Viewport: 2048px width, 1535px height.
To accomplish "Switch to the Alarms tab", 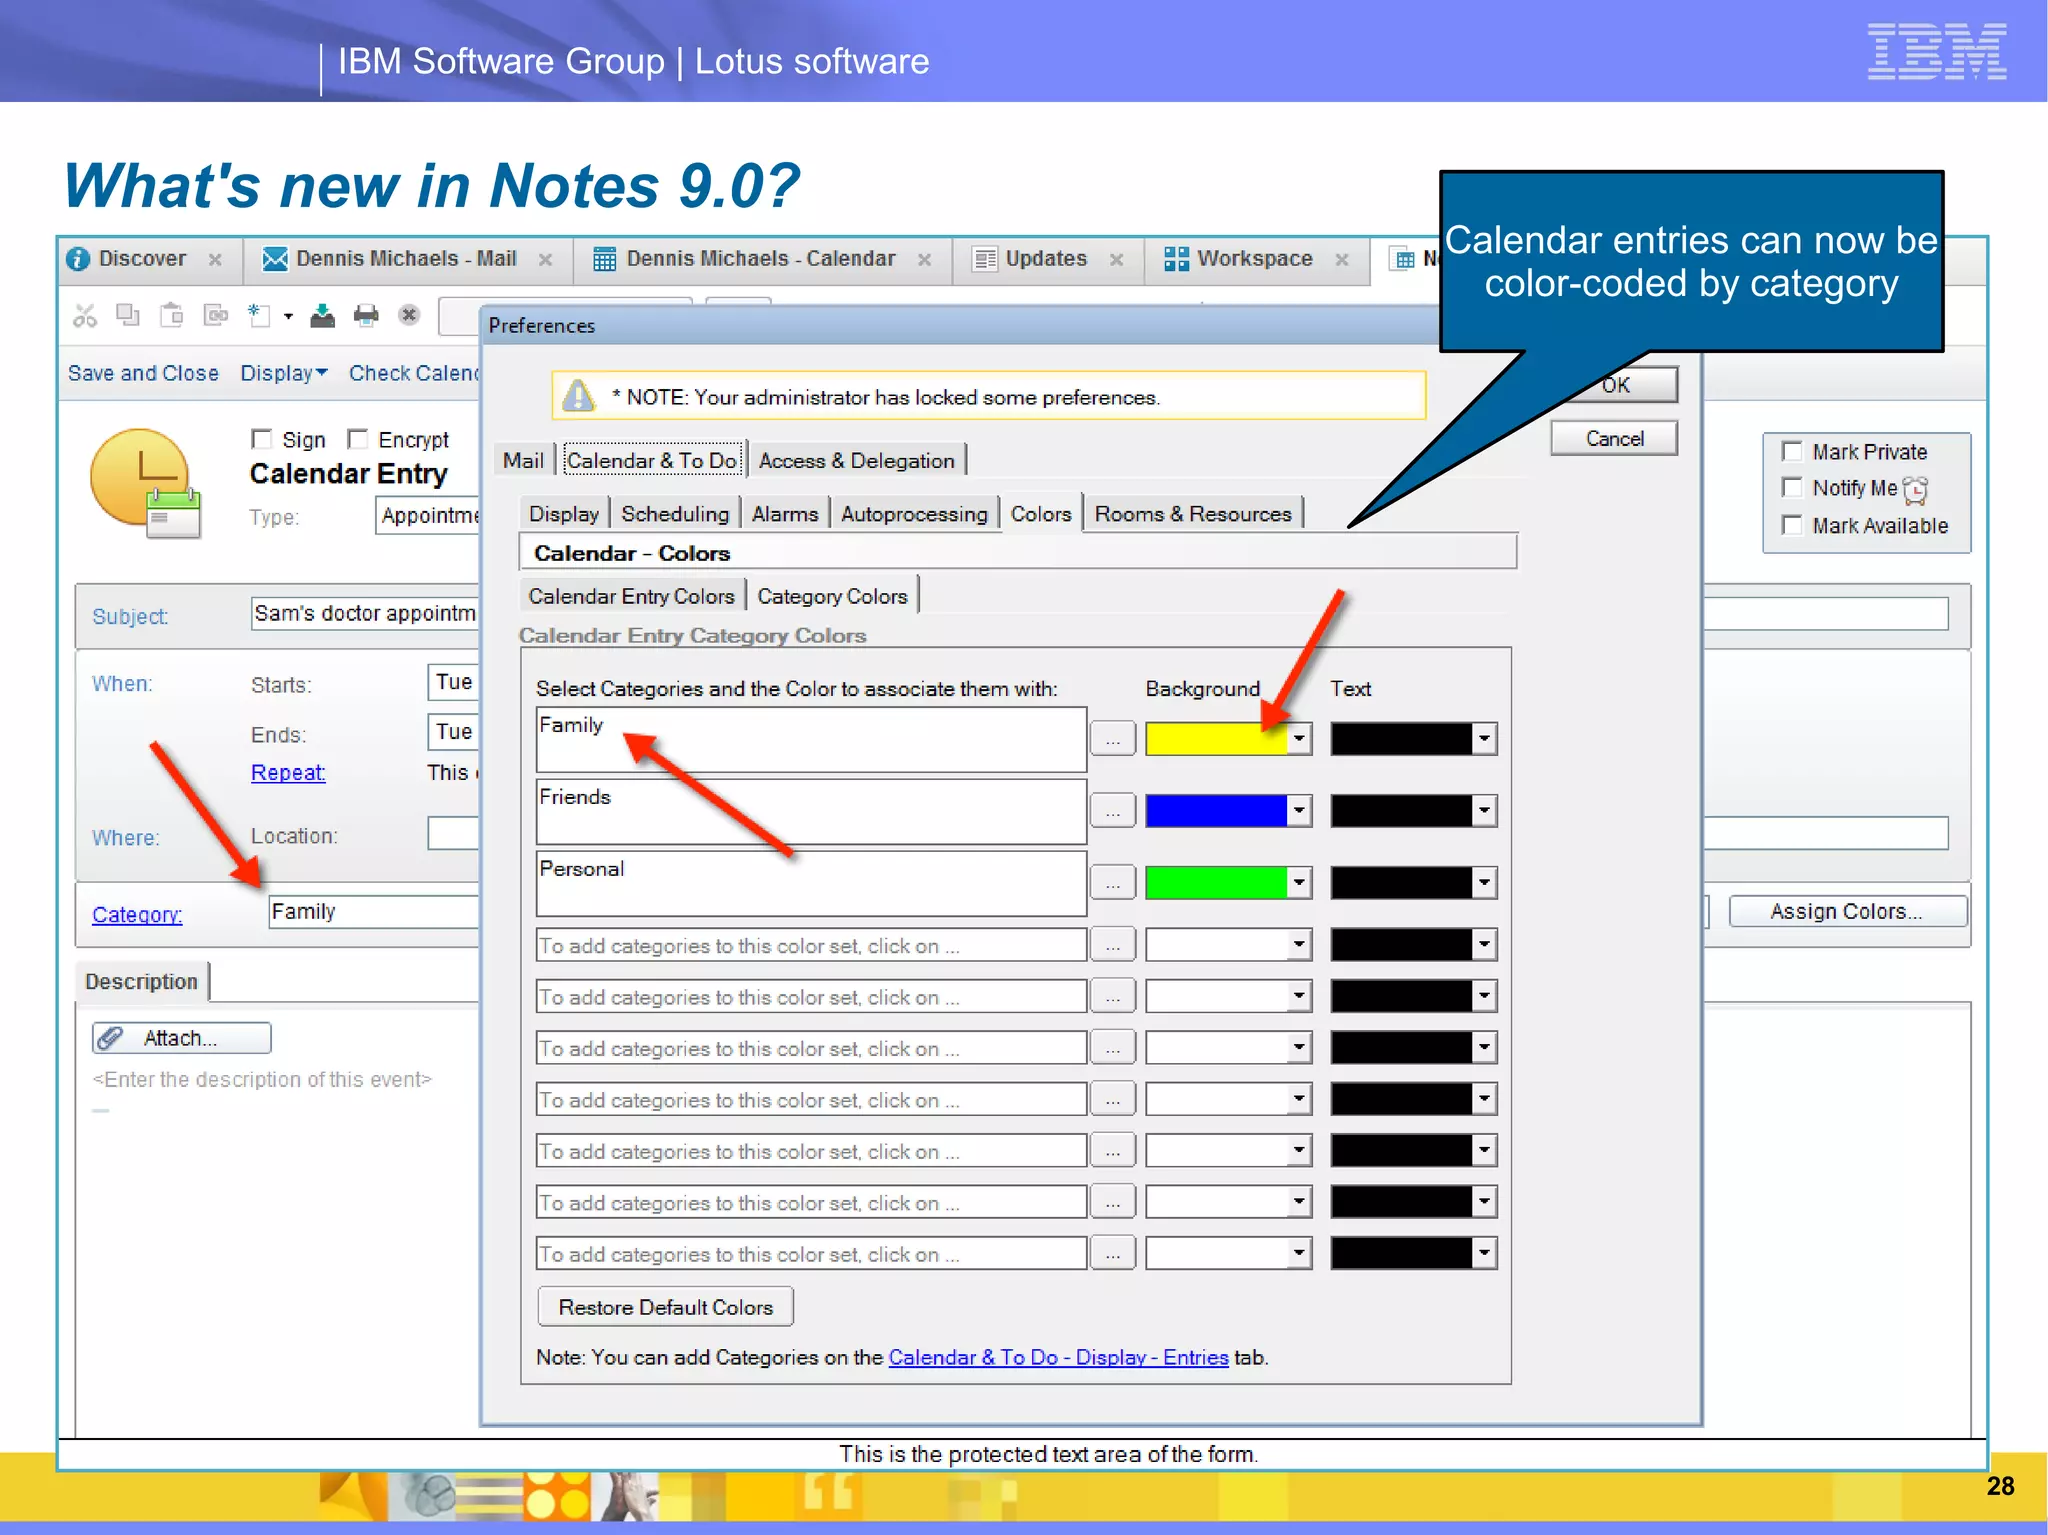I will pyautogui.click(x=785, y=514).
